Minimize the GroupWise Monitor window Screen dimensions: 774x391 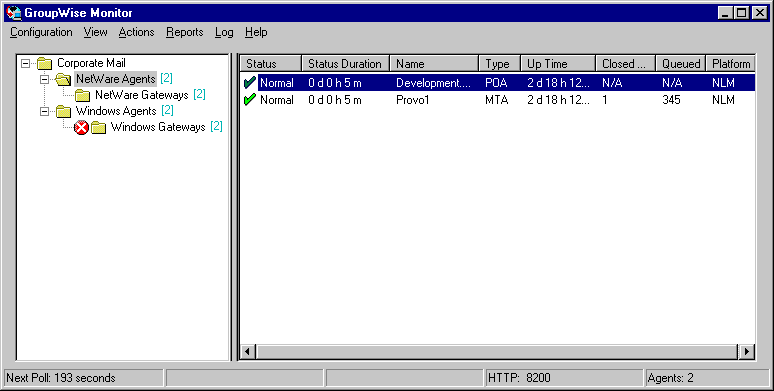[x=725, y=13]
